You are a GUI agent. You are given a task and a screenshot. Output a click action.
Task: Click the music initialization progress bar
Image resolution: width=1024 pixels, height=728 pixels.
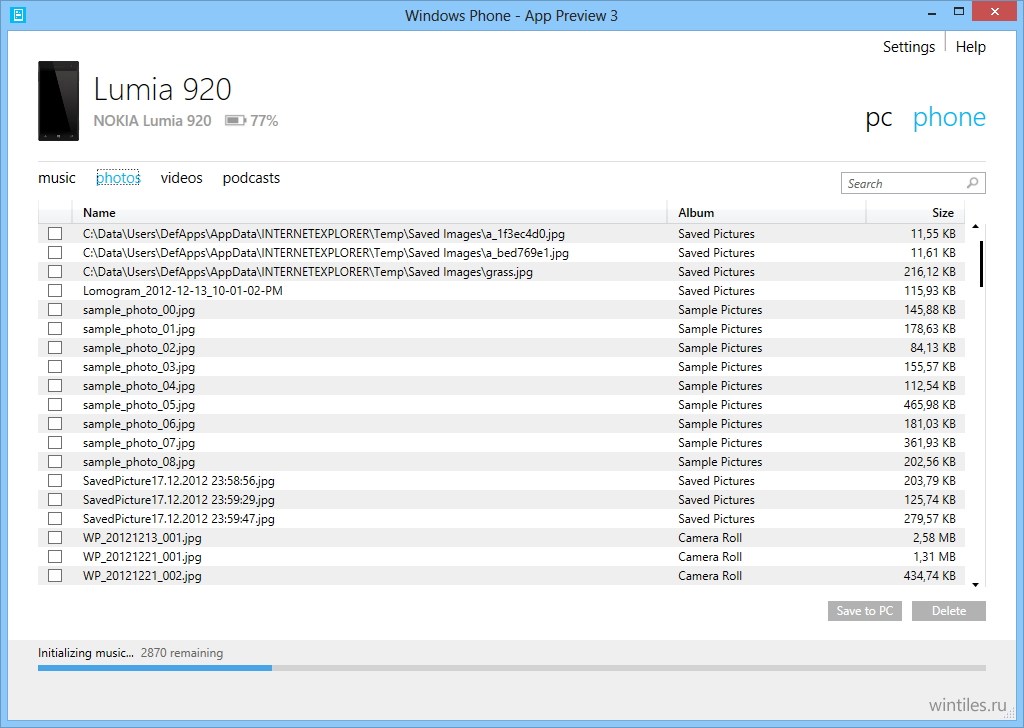click(x=512, y=668)
